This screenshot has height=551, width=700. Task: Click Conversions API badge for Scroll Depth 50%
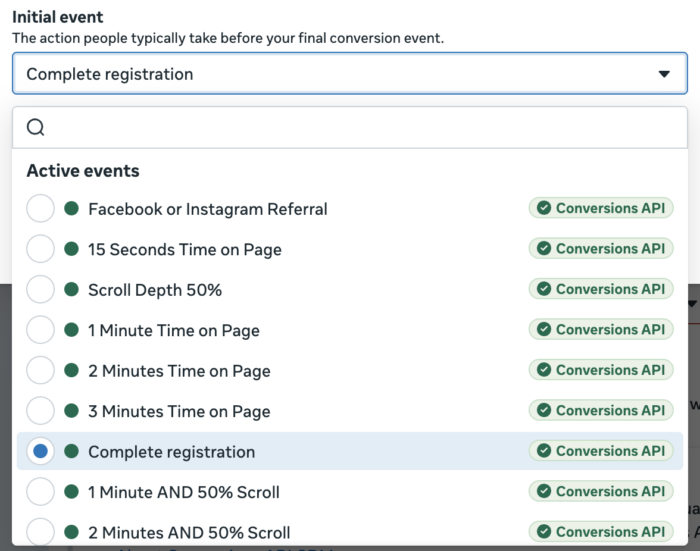coord(601,289)
